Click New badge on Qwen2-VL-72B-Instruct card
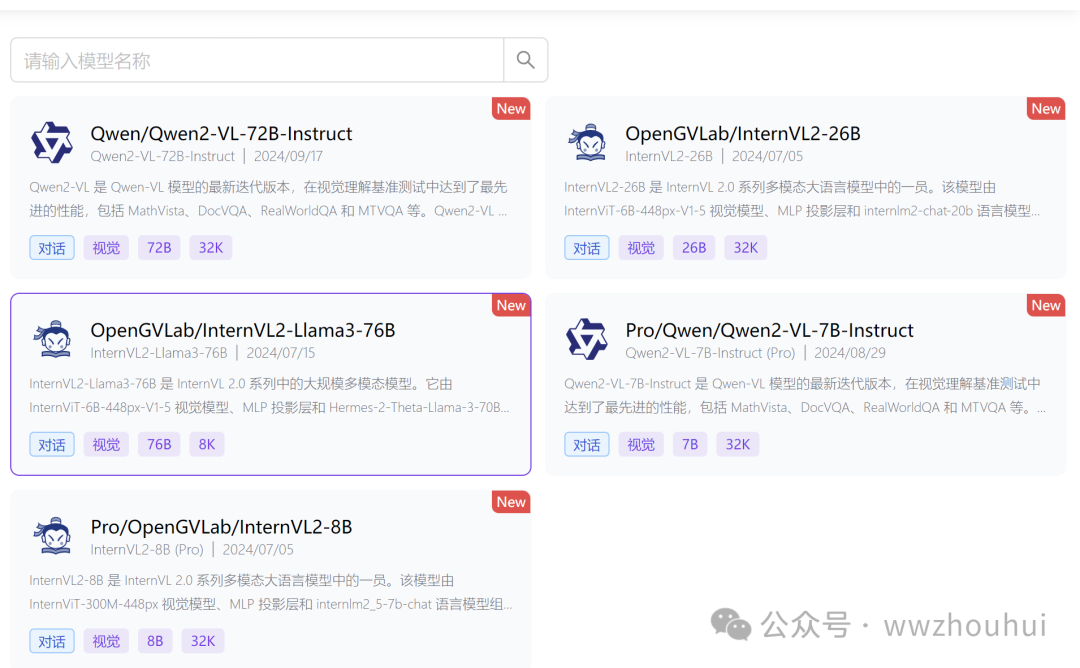 click(x=511, y=108)
